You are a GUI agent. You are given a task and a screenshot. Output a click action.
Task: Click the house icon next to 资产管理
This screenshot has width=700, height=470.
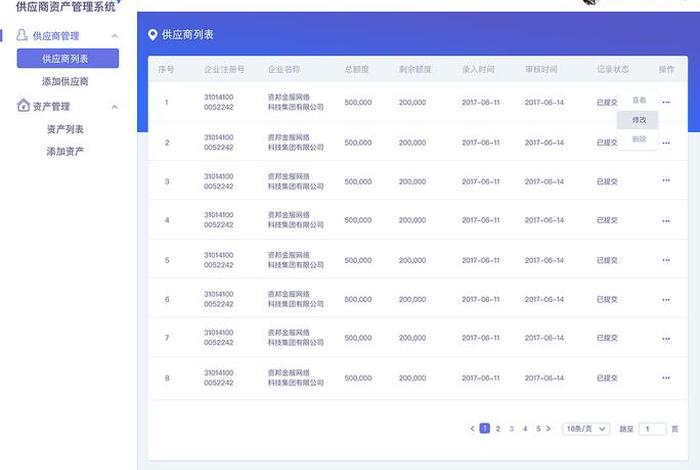click(x=23, y=105)
